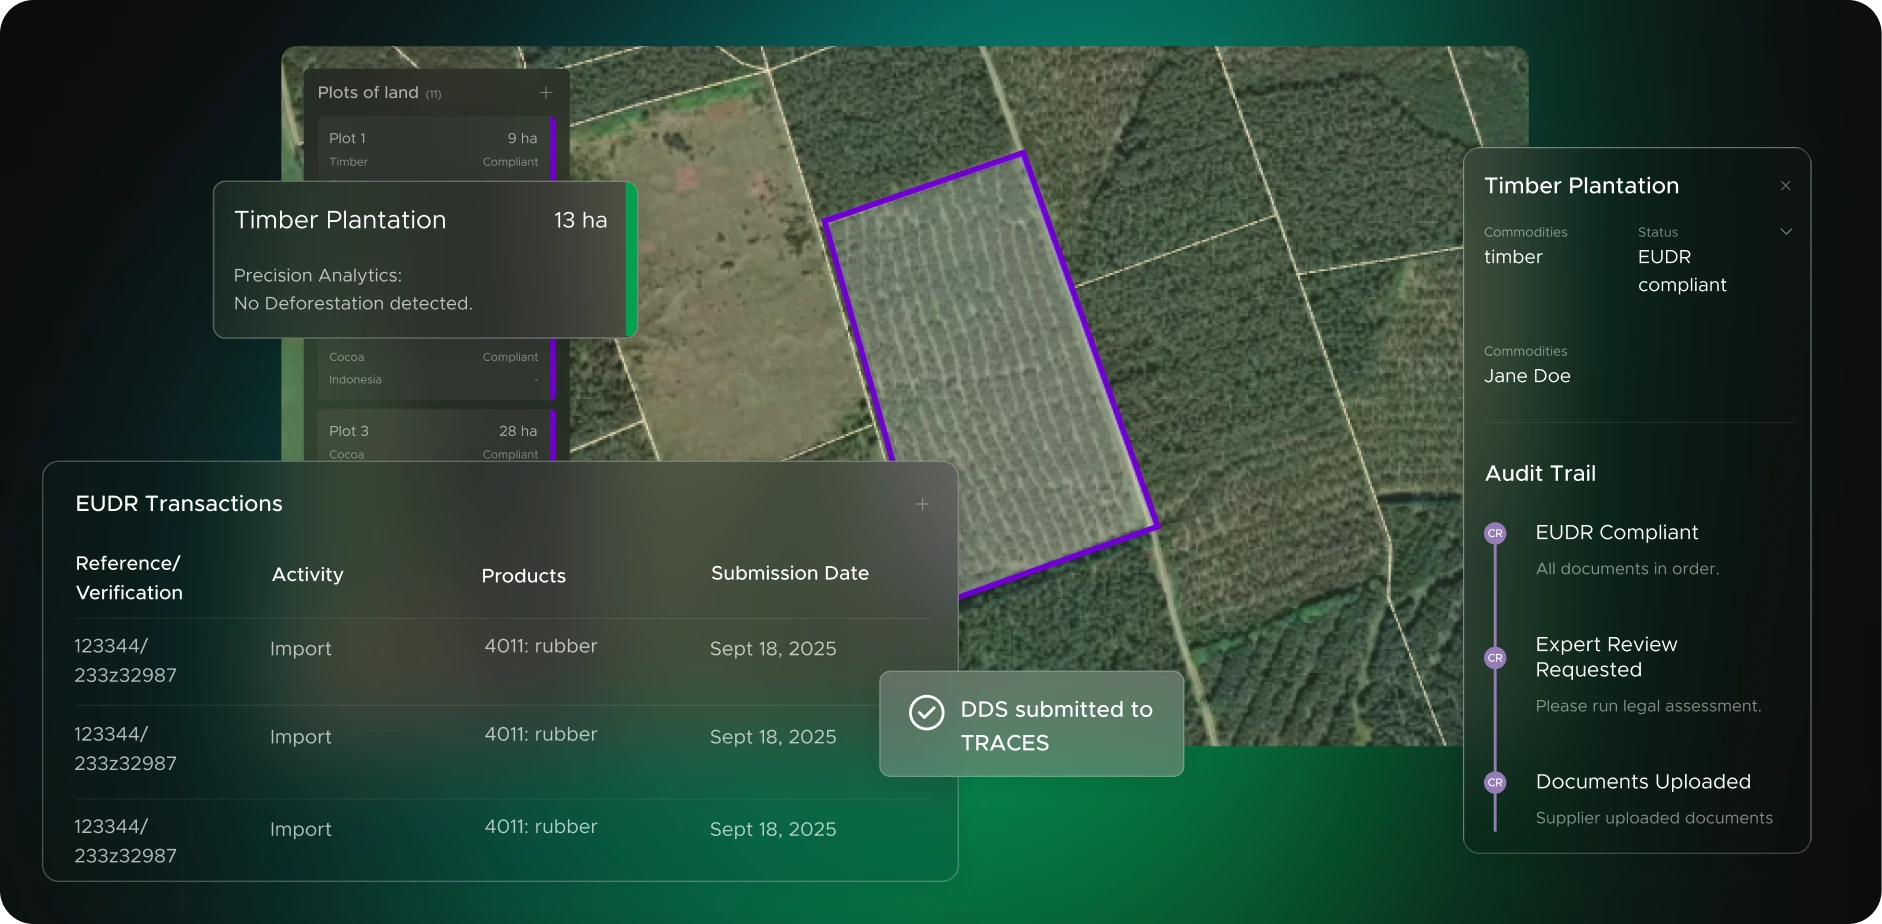Click the 'Activity' column header
1882x924 pixels.
point(307,574)
